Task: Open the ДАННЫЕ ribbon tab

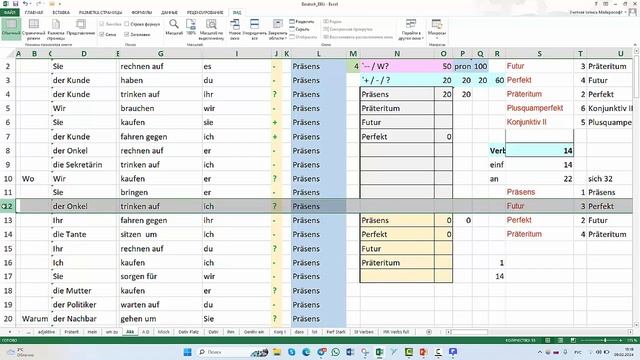Action: point(169,13)
